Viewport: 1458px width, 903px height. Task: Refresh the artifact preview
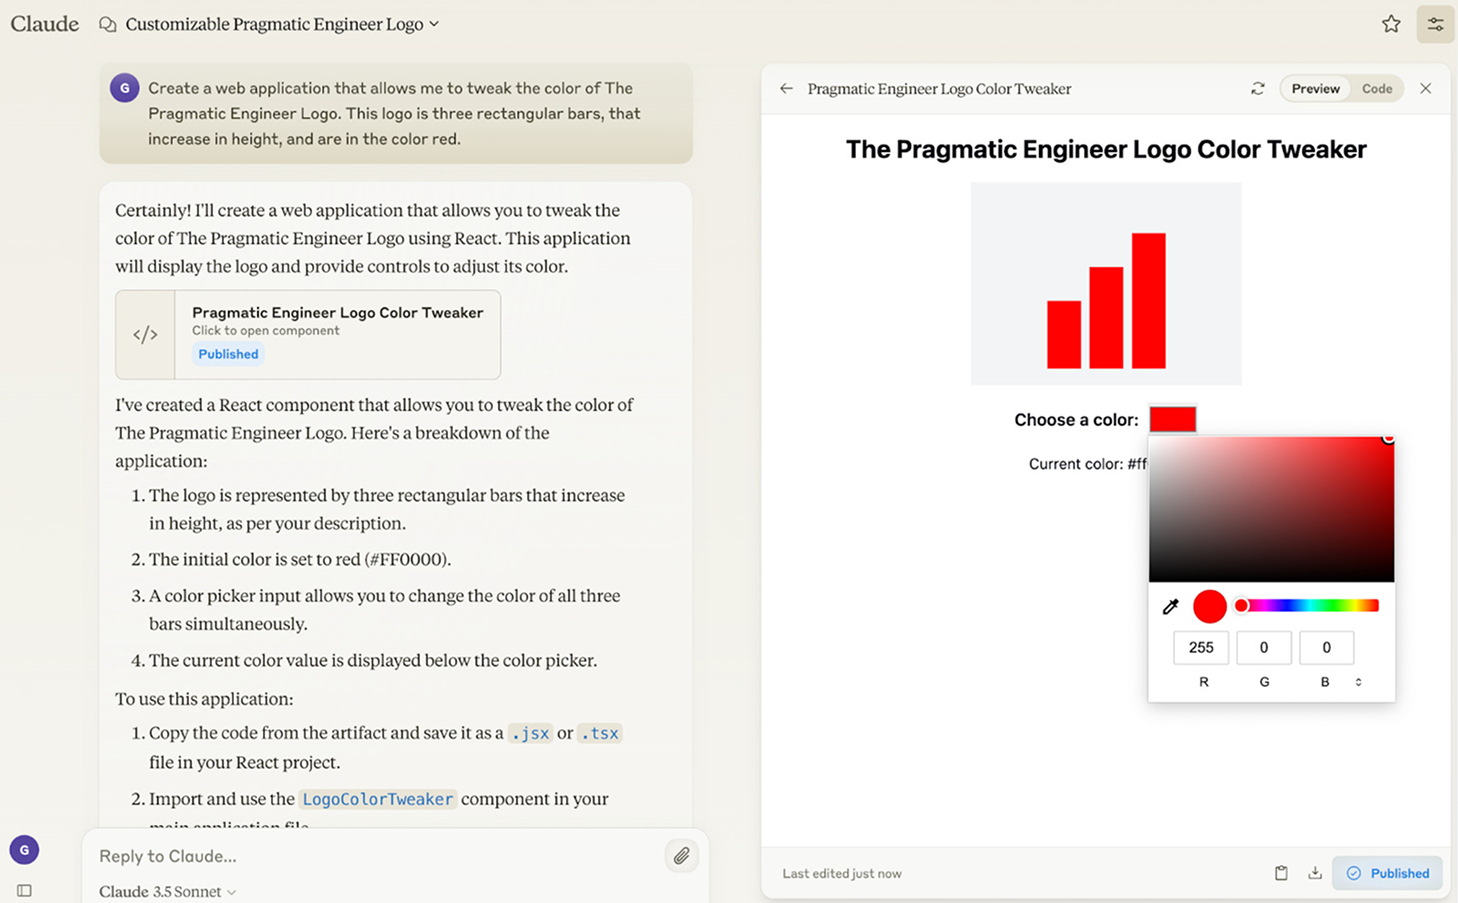click(x=1257, y=89)
